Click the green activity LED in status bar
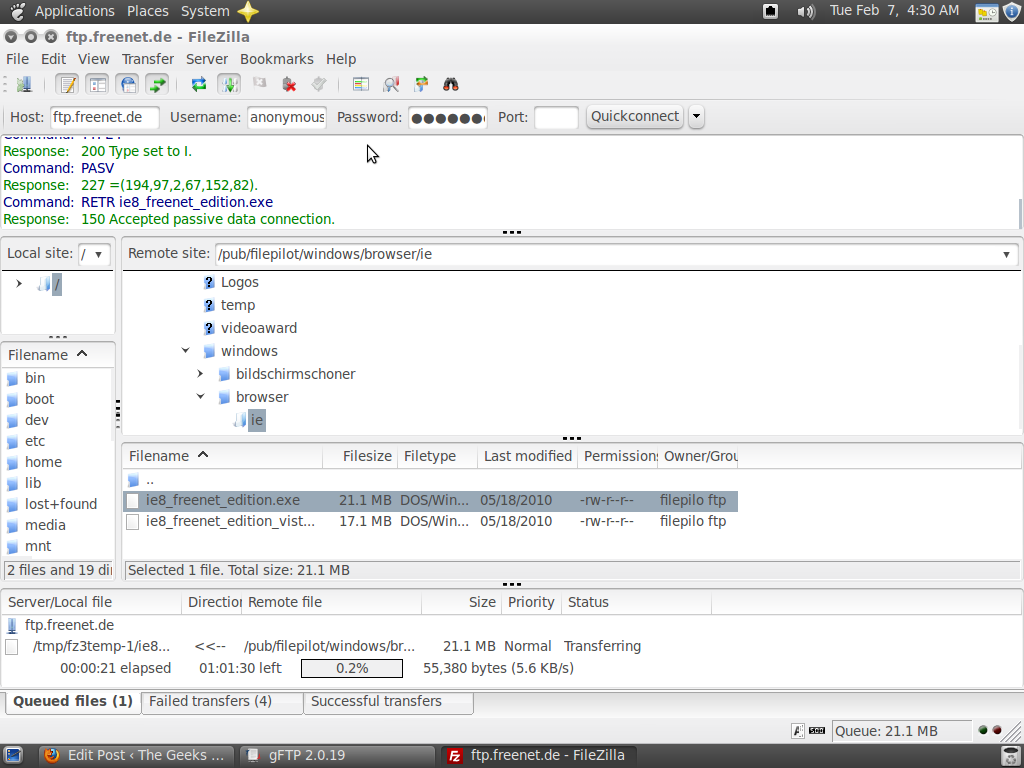This screenshot has height=768, width=1024. [x=983, y=730]
